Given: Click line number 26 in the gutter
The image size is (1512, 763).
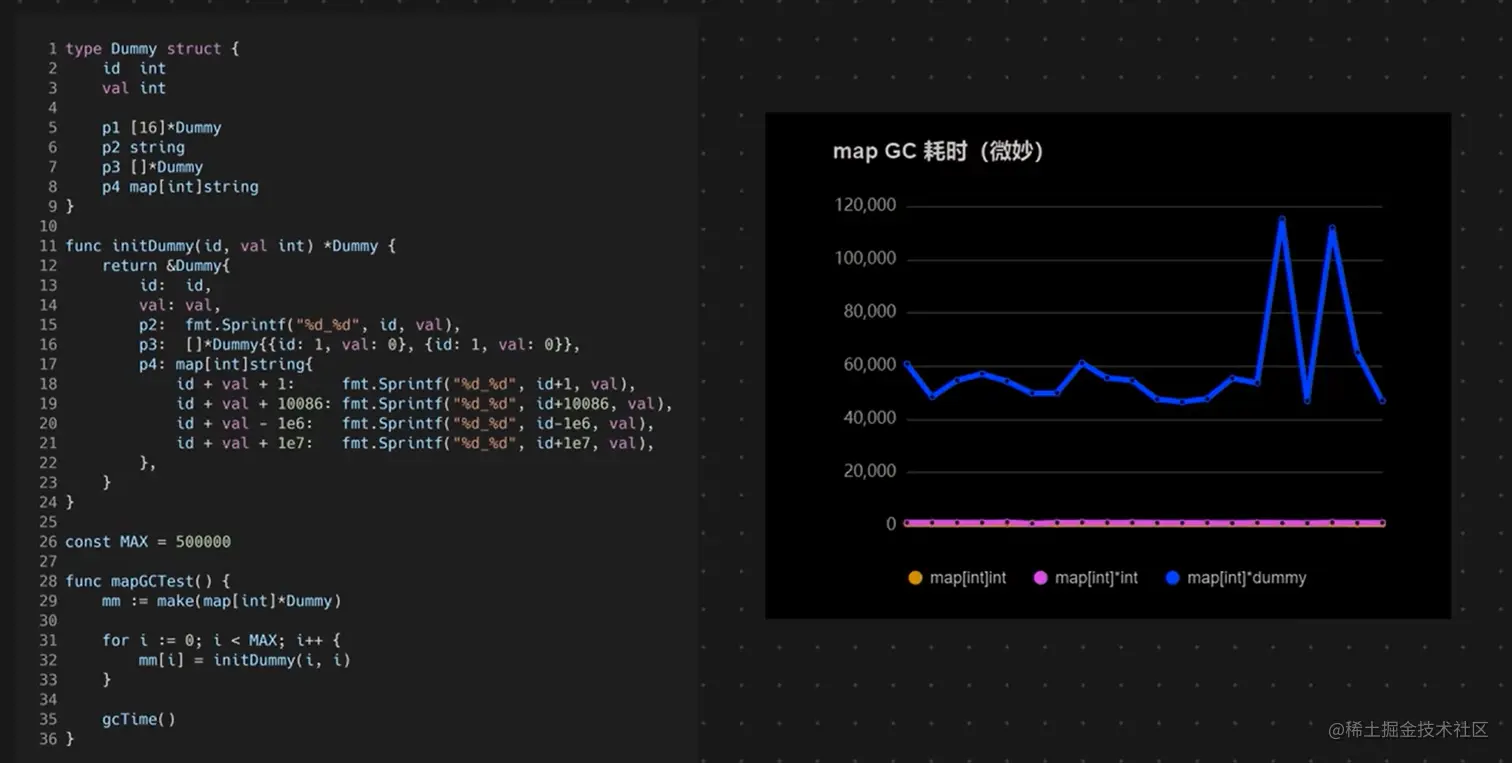Looking at the screenshot, I should [48, 541].
